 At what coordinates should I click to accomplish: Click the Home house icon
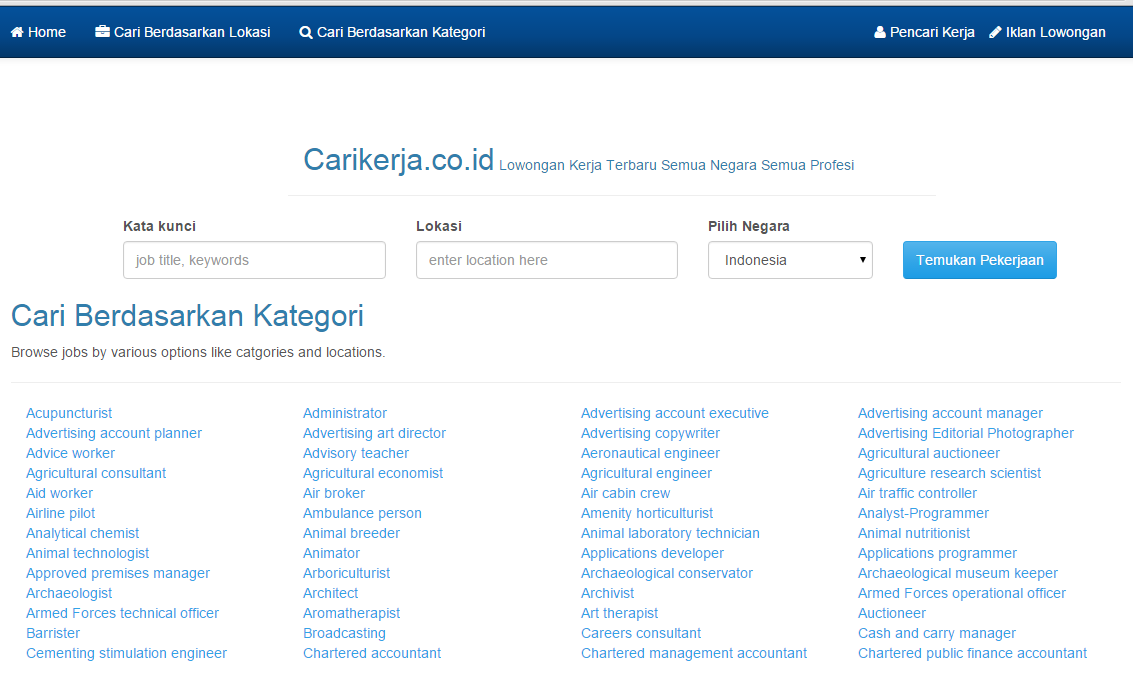coord(17,32)
